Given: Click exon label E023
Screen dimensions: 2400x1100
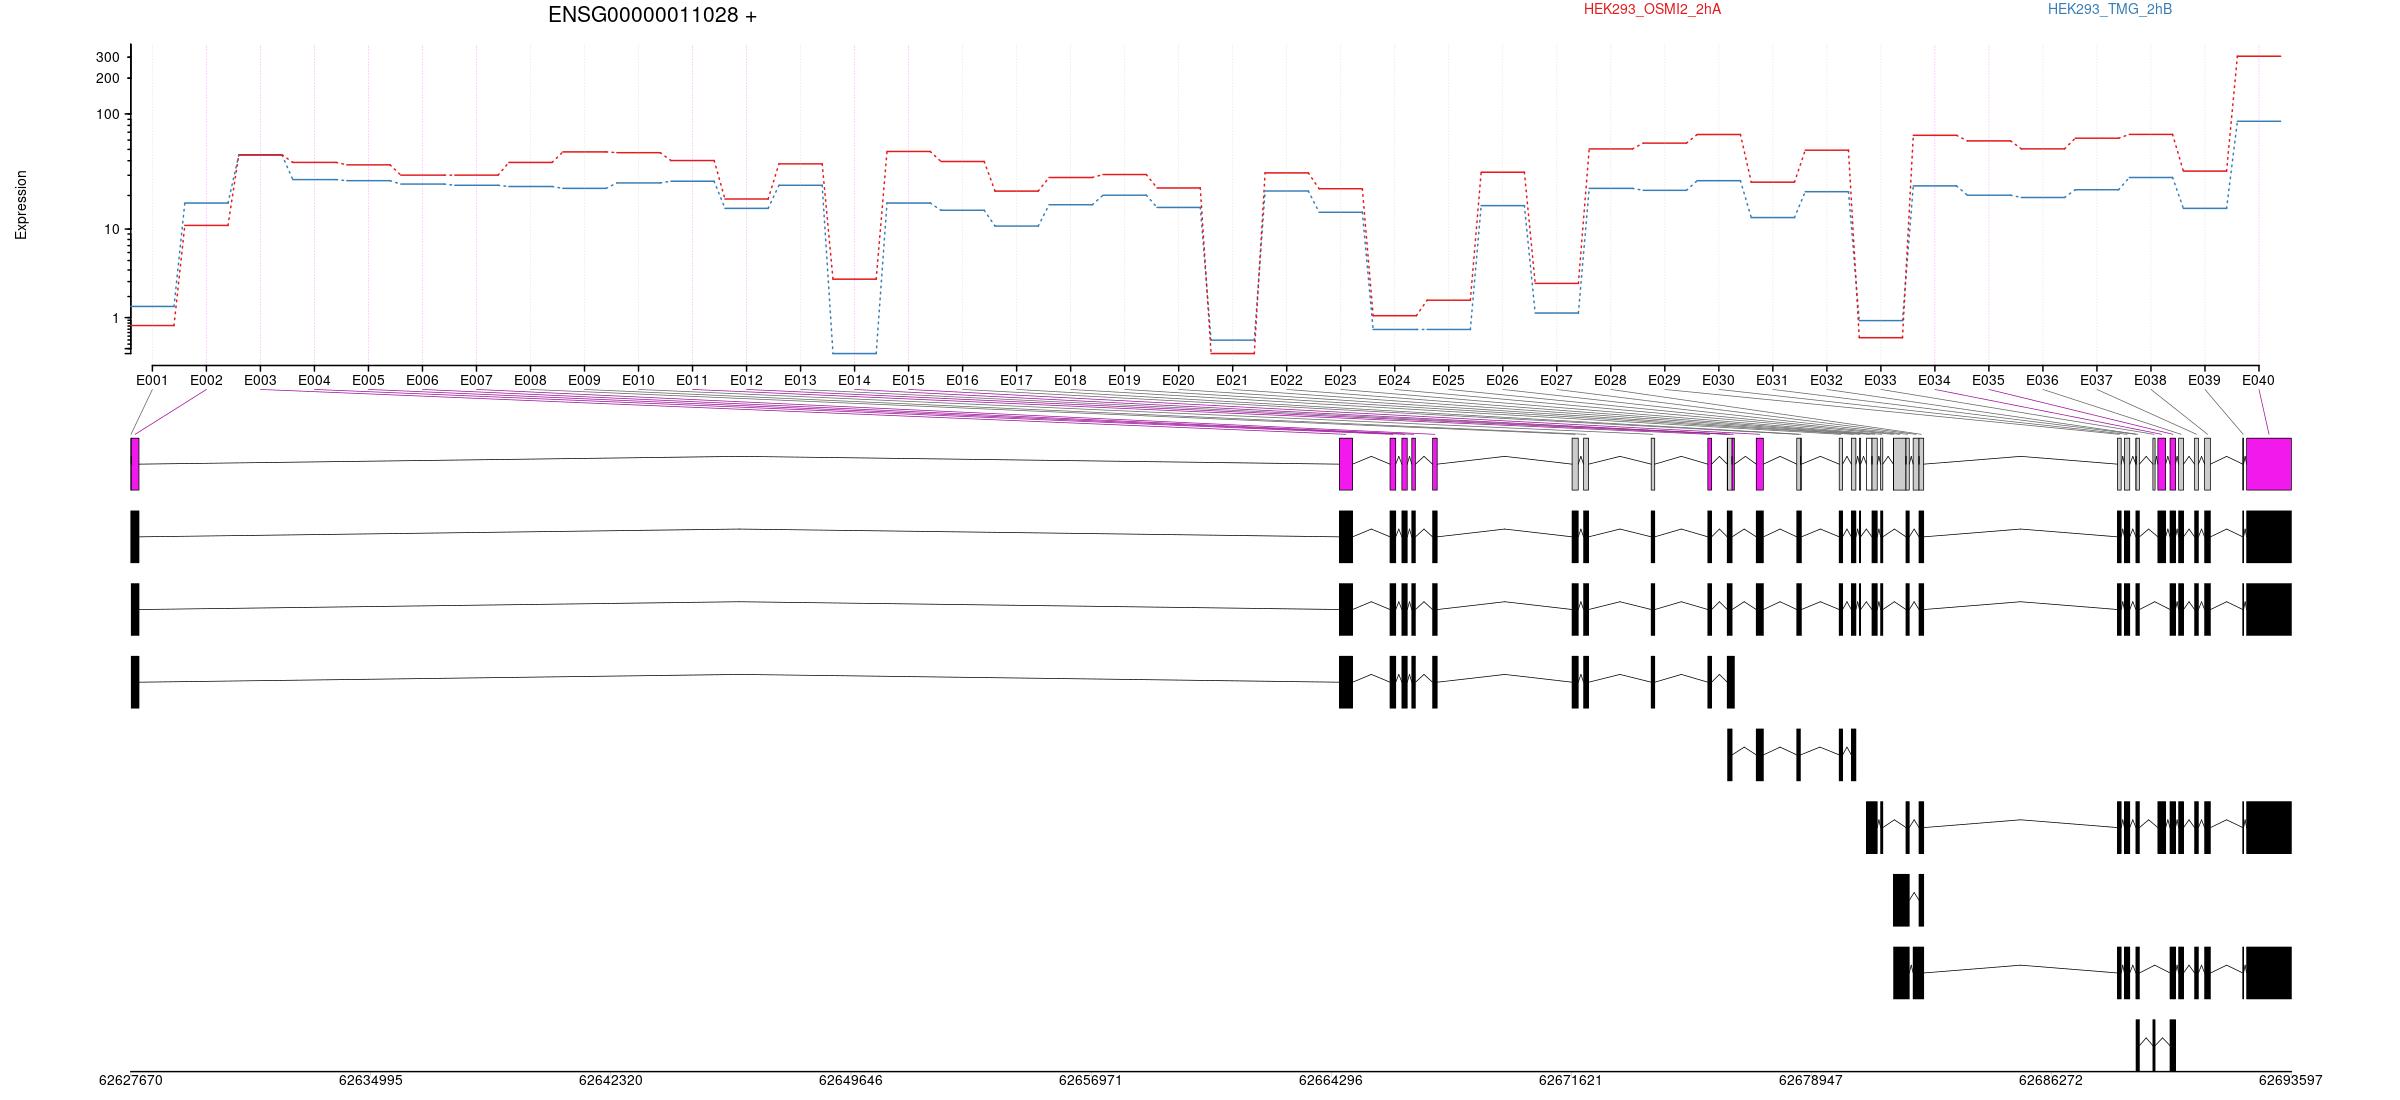Looking at the screenshot, I should pyautogui.click(x=1340, y=380).
